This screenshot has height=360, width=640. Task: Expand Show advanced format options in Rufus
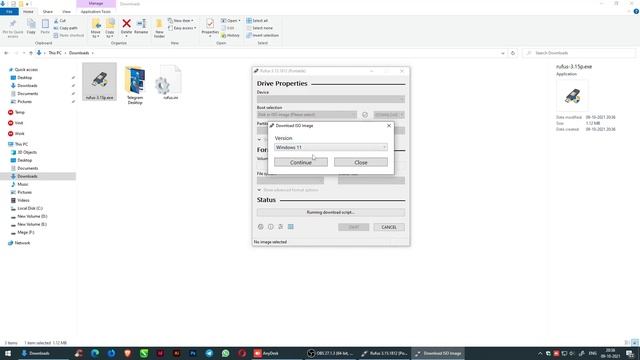[x=288, y=190]
